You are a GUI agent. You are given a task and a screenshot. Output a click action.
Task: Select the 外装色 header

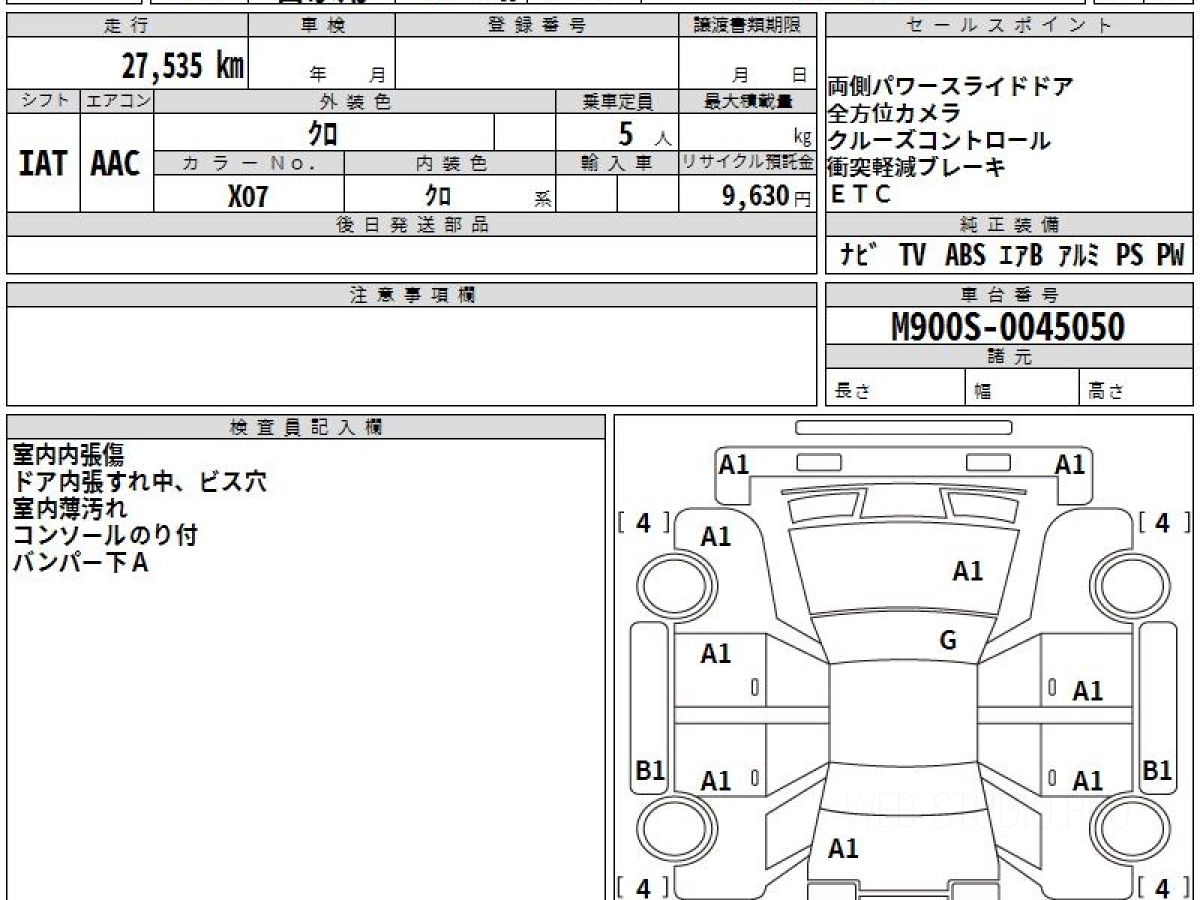(x=355, y=101)
